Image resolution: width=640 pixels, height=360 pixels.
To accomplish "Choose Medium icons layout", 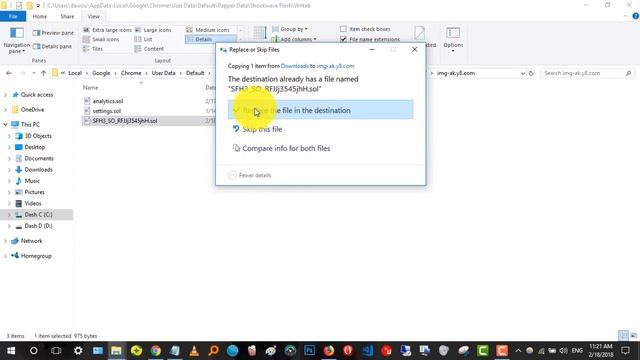I will pos(208,30).
